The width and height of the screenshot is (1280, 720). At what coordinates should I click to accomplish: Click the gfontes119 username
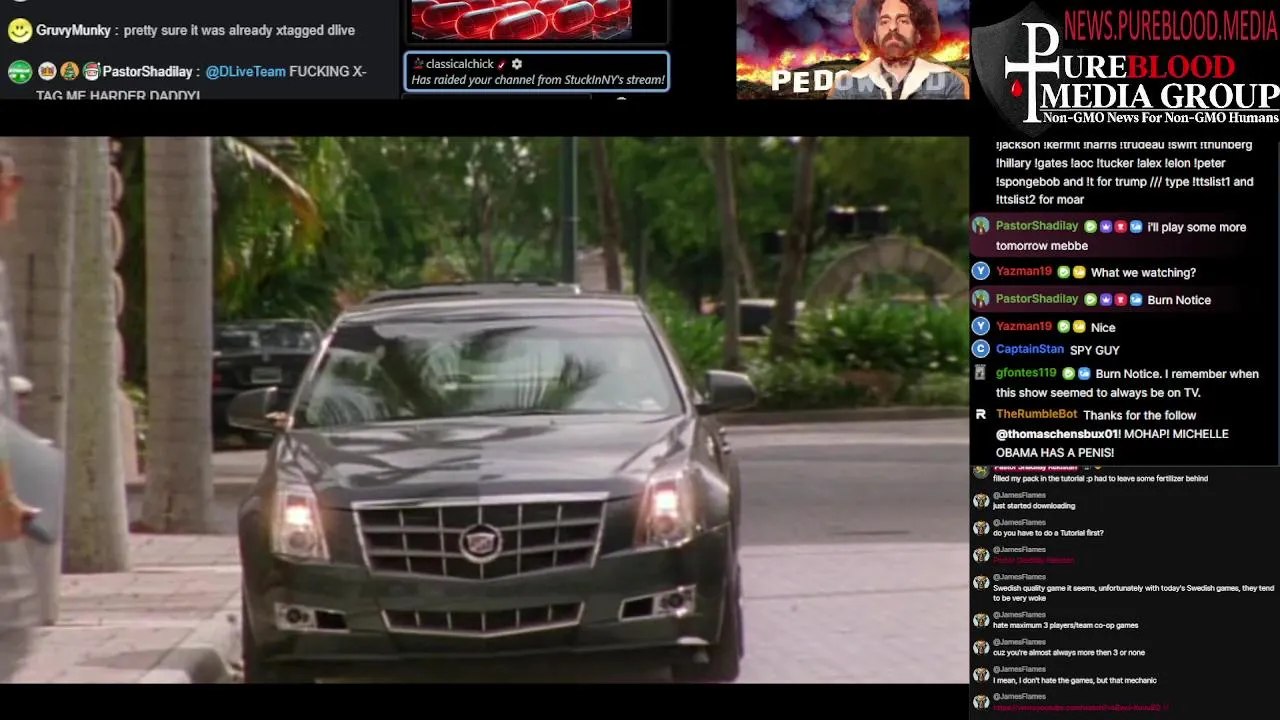[x=1026, y=373]
